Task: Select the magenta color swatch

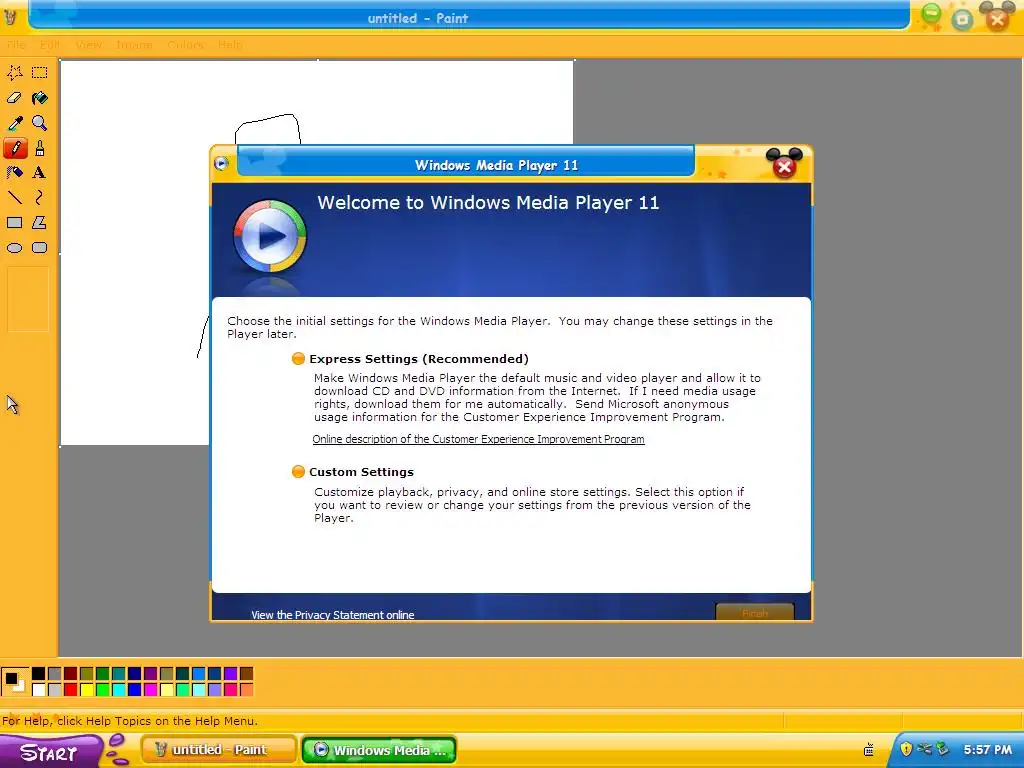Action: [x=150, y=689]
